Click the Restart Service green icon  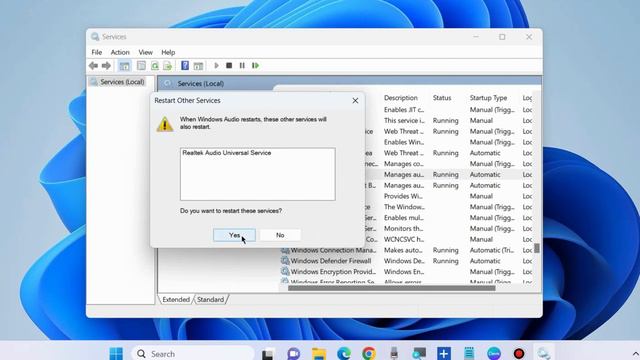tap(256, 66)
